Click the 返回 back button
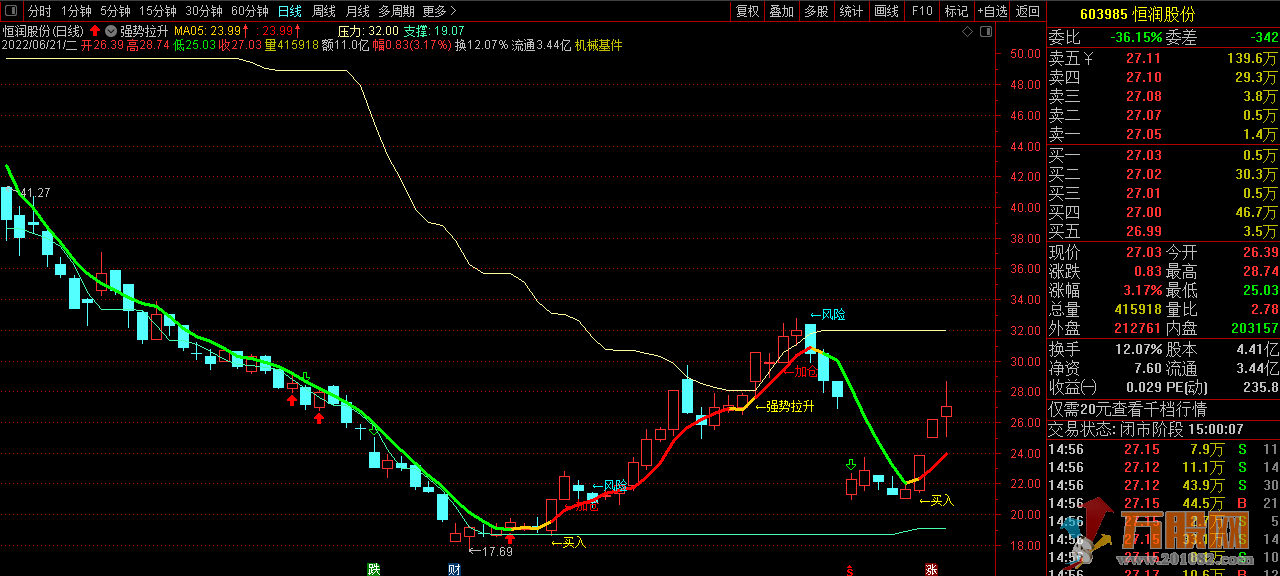Viewport: 1280px width, 576px height. click(x=1027, y=11)
